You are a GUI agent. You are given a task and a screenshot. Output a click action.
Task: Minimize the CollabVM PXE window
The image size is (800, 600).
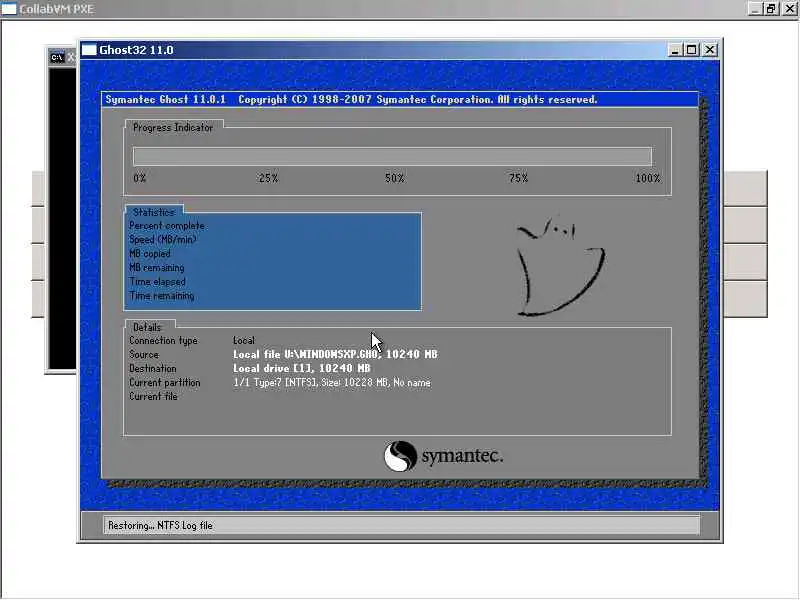(755, 9)
